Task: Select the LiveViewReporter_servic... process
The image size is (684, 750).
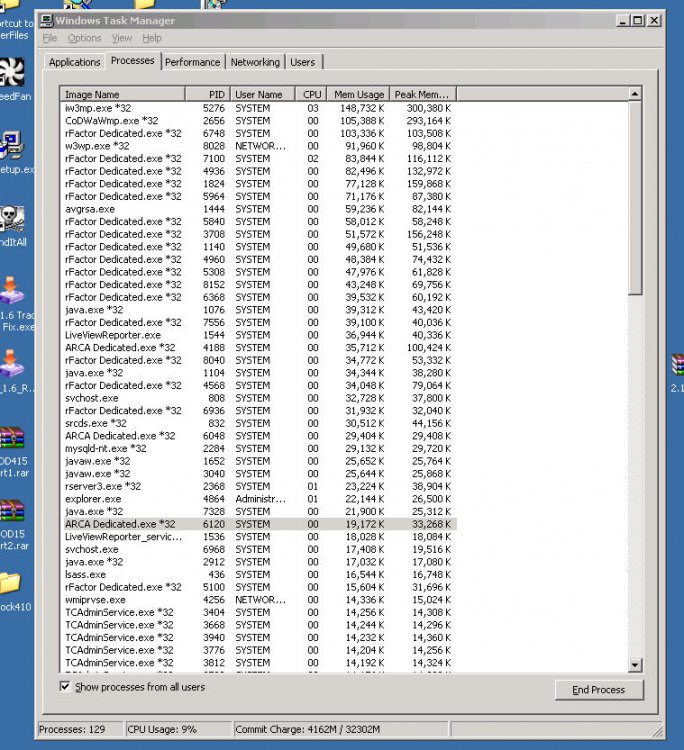Action: pyautogui.click(x=259, y=537)
